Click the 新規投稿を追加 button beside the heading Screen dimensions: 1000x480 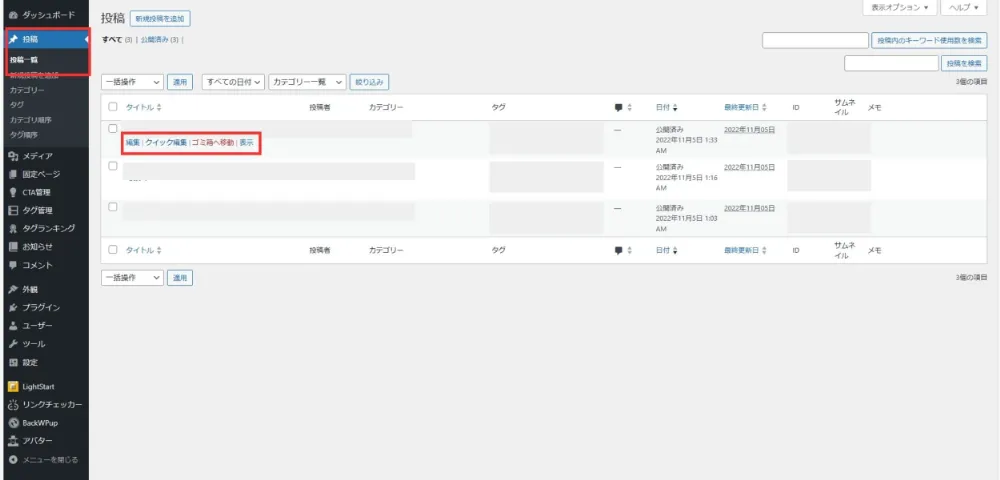(160, 19)
